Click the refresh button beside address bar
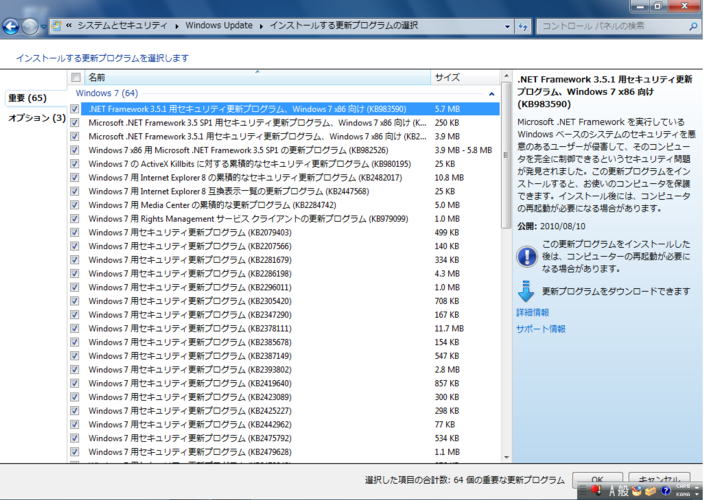The width and height of the screenshot is (706, 500). [523, 27]
